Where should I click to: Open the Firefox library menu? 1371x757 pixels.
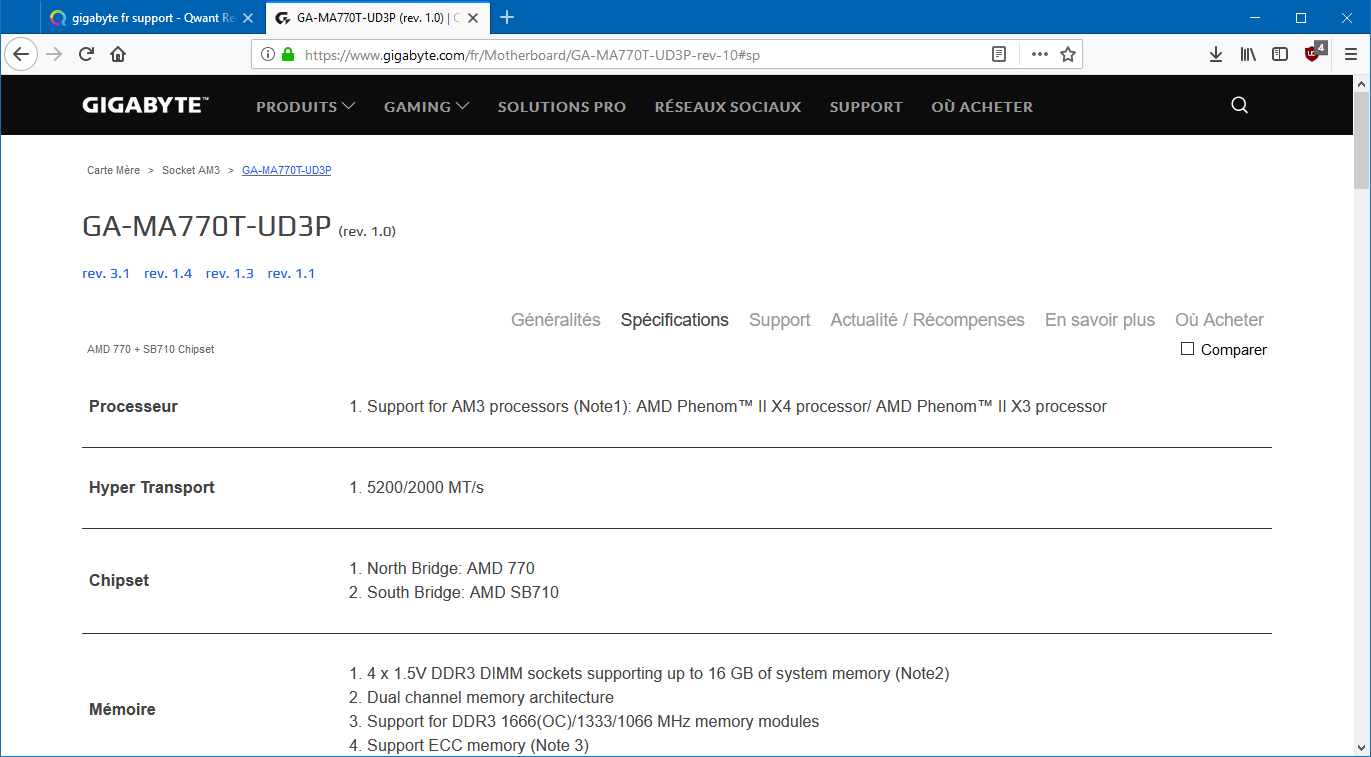[x=1248, y=55]
